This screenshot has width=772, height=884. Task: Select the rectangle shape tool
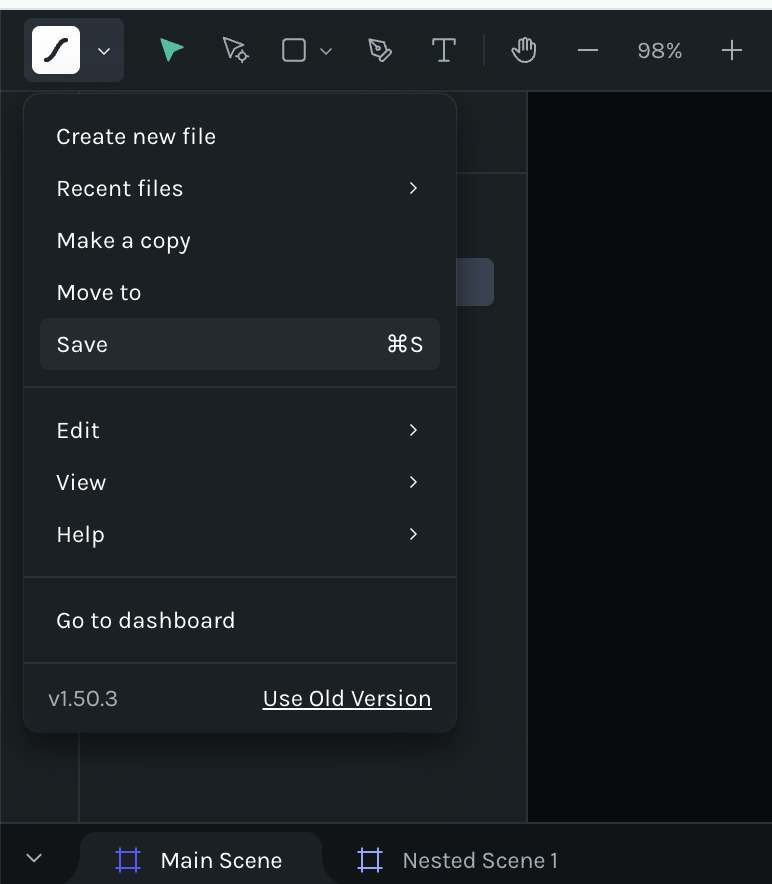coord(292,49)
